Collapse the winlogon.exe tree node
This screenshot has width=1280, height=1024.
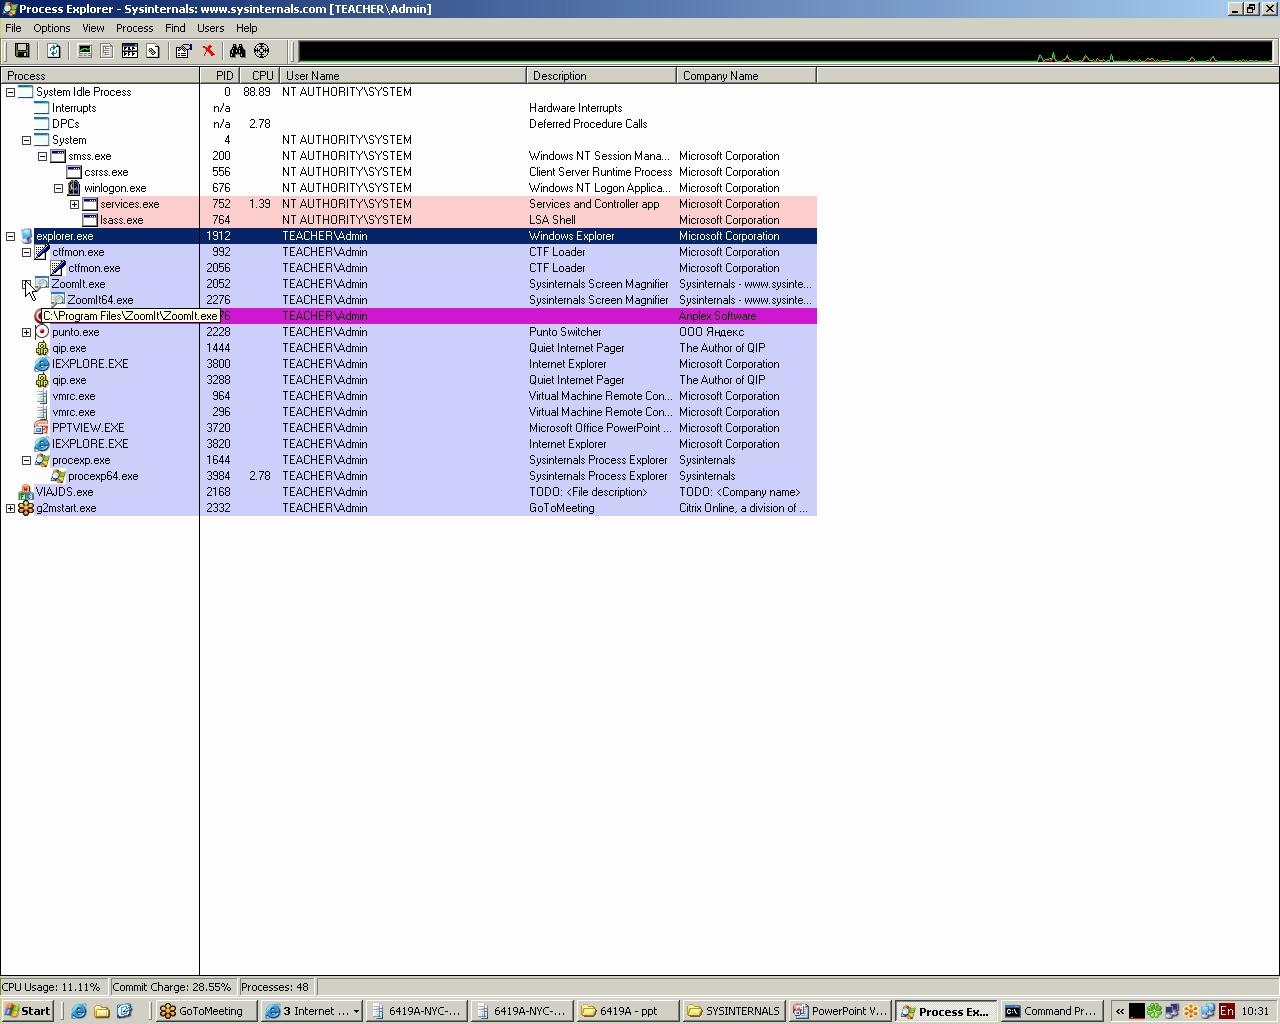(x=59, y=188)
